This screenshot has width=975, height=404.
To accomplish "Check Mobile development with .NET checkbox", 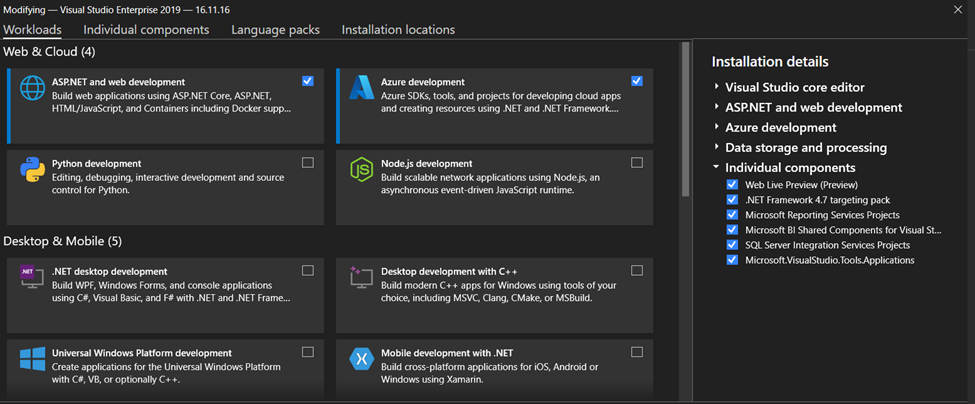I will tap(637, 352).
